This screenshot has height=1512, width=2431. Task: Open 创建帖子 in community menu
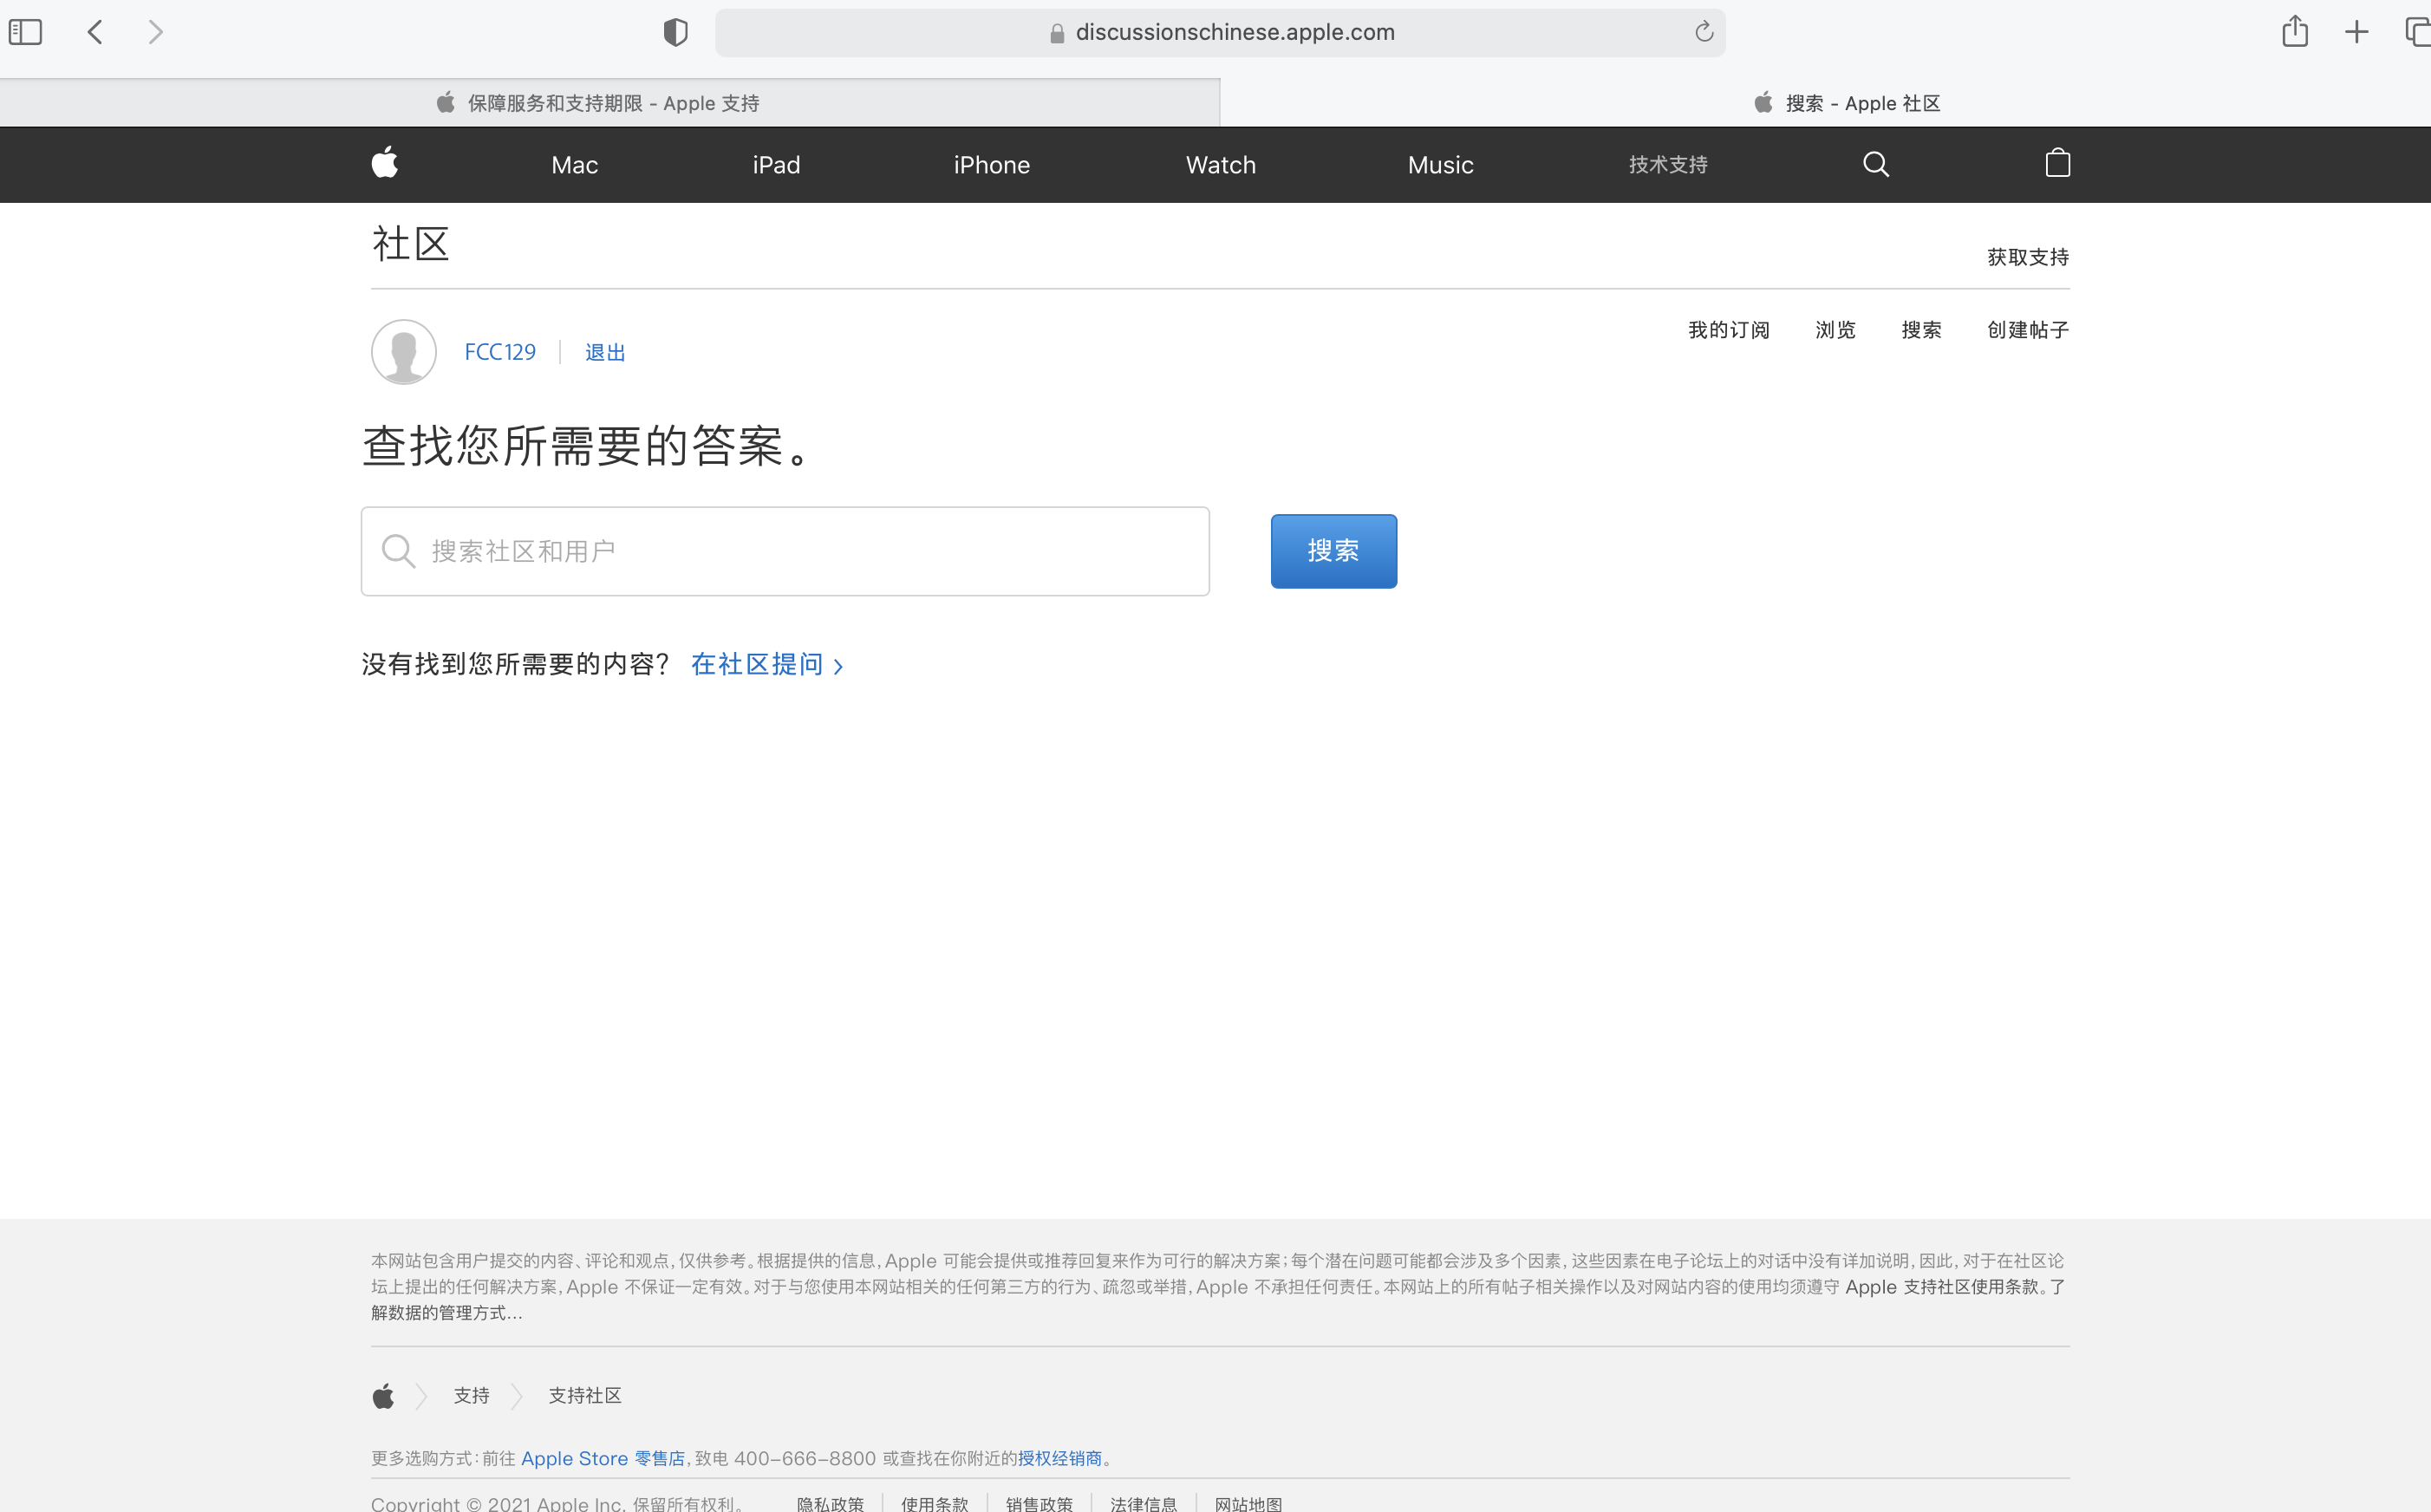click(x=2027, y=330)
